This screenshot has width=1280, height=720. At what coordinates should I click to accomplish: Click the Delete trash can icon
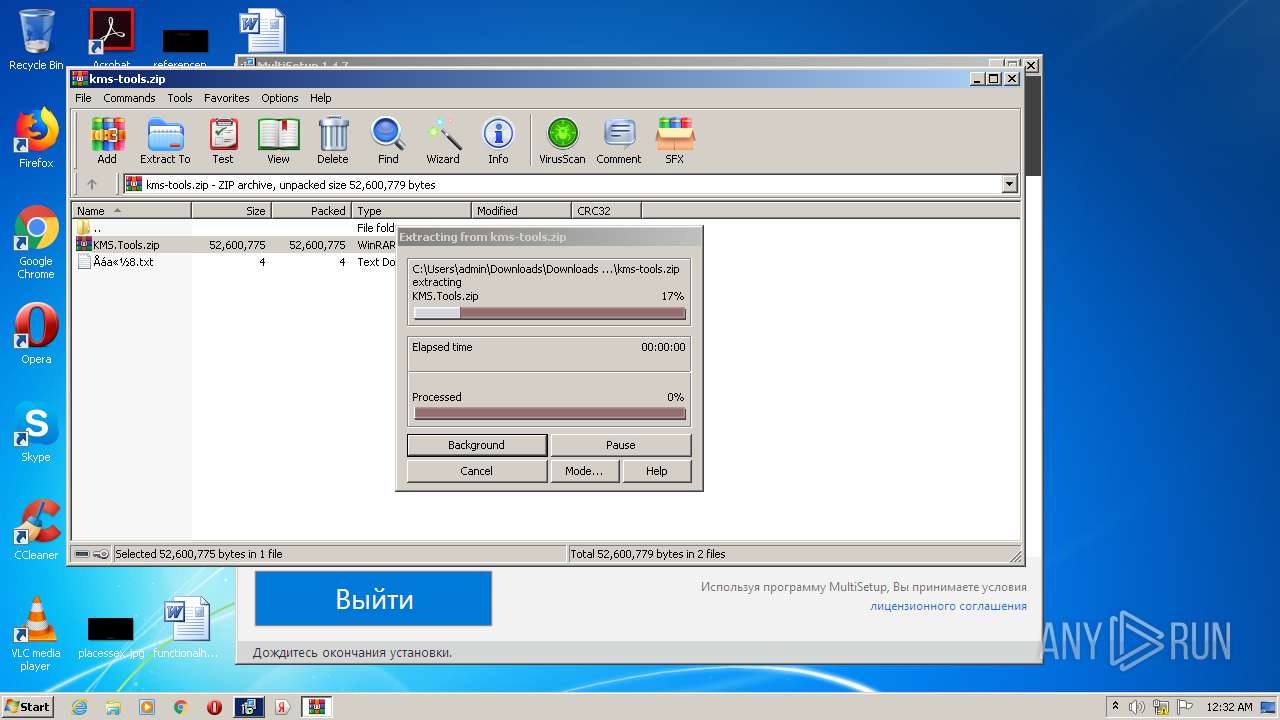coord(333,140)
